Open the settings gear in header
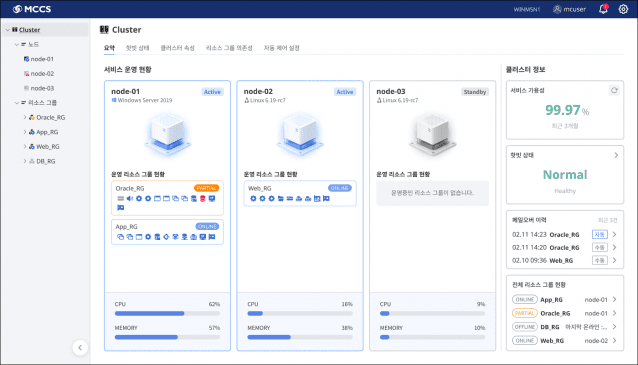 [x=623, y=9]
